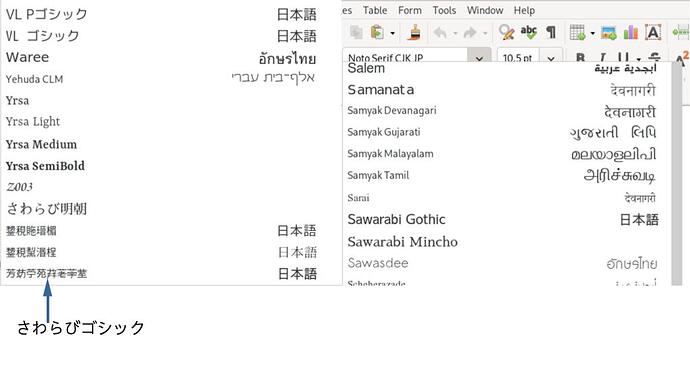690x368 pixels.
Task: Run the abc spelling check icon
Action: 529,32
